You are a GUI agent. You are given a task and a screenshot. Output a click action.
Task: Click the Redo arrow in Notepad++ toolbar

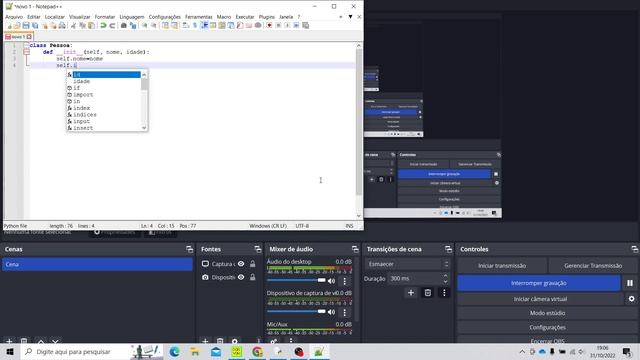(x=112, y=25)
